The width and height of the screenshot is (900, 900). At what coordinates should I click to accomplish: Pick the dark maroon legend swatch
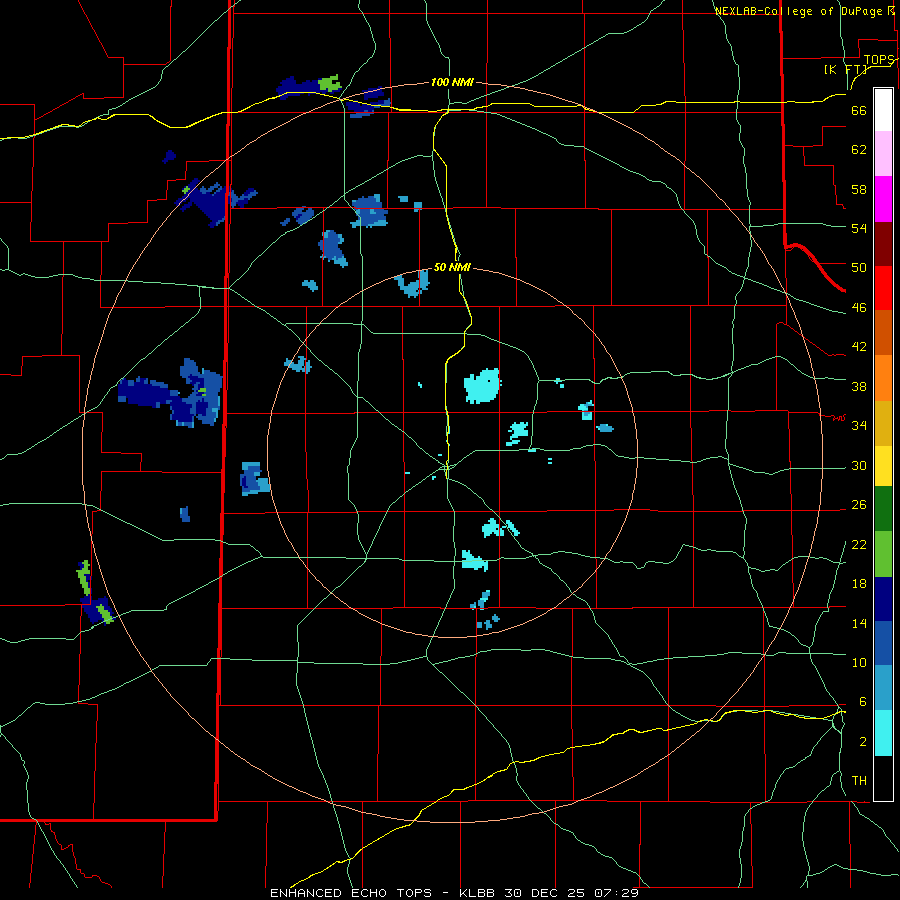pyautogui.click(x=883, y=244)
